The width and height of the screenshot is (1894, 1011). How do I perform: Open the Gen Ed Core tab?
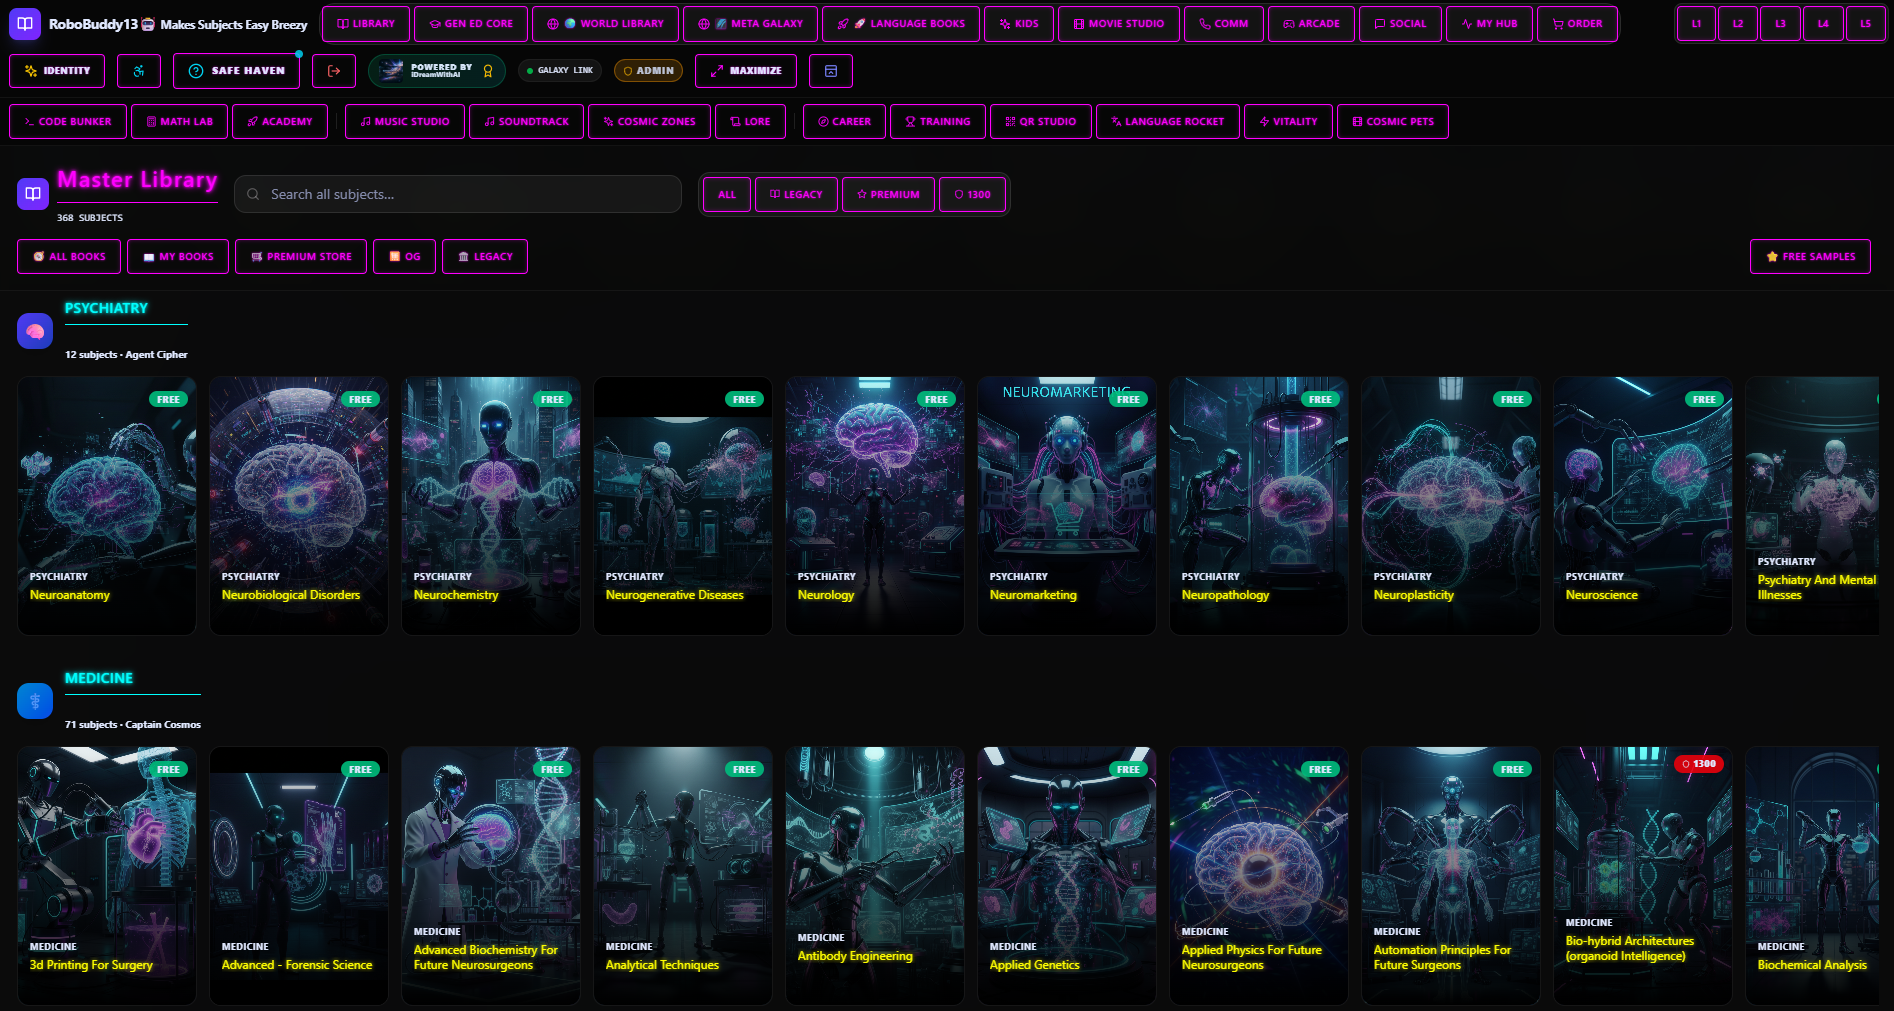[x=471, y=24]
